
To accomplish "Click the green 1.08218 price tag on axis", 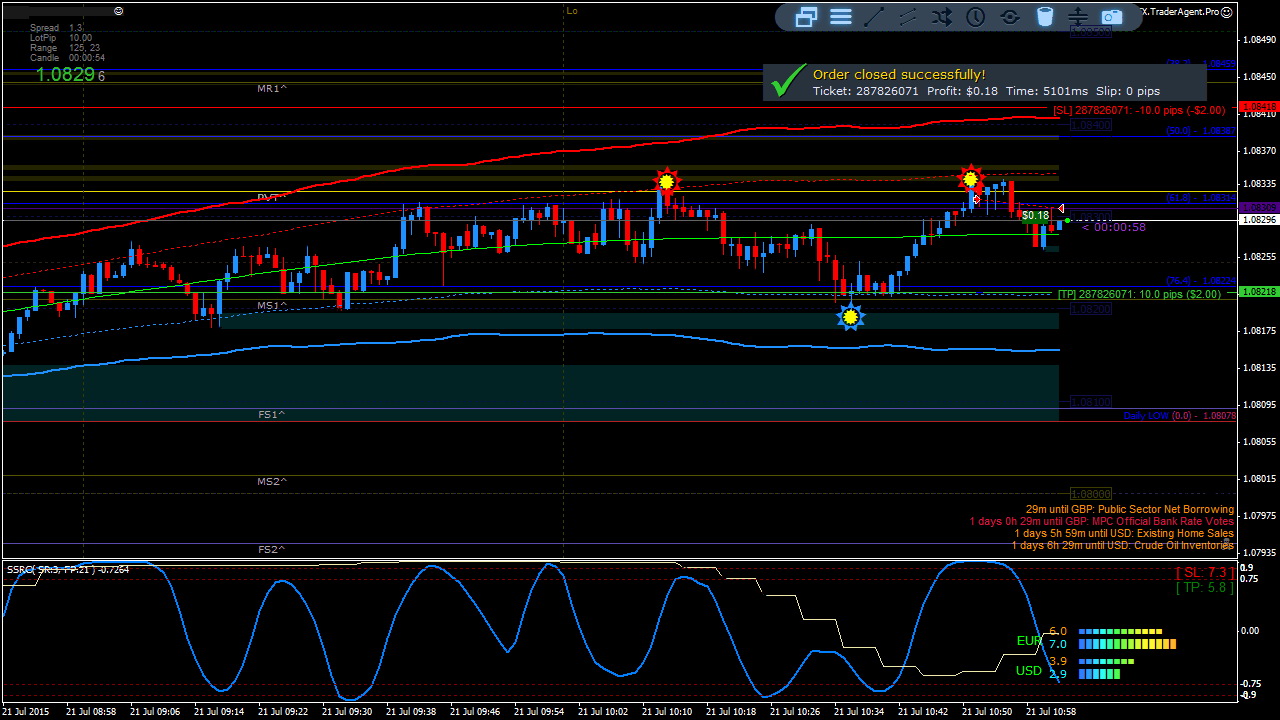I will (x=1258, y=291).
